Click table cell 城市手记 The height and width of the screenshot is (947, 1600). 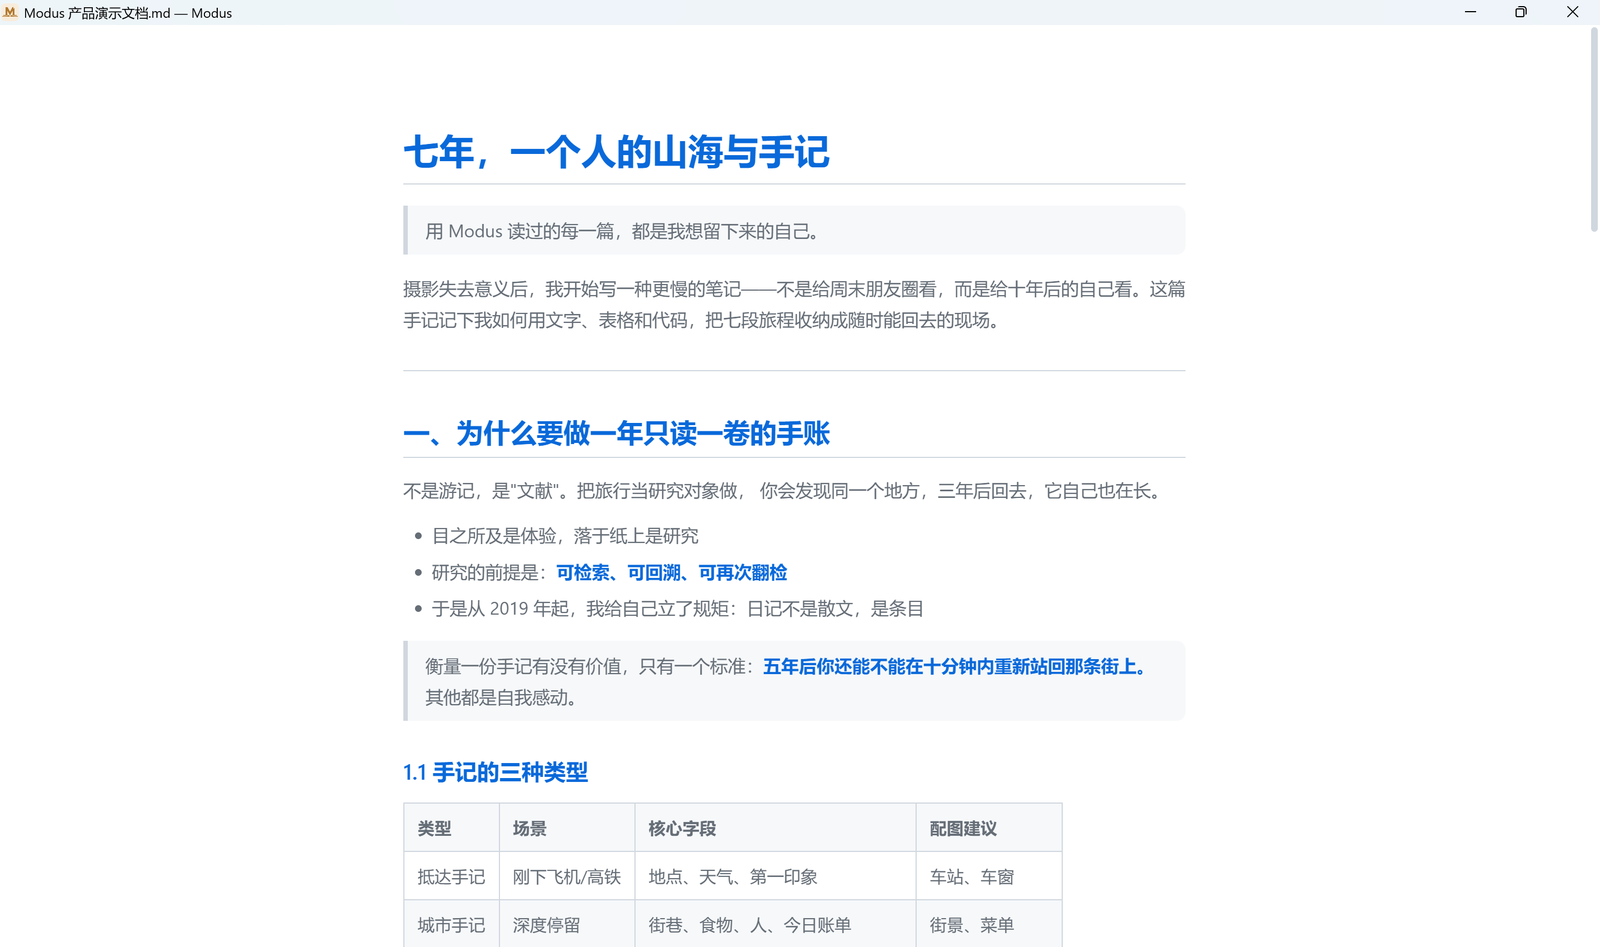[x=451, y=925]
